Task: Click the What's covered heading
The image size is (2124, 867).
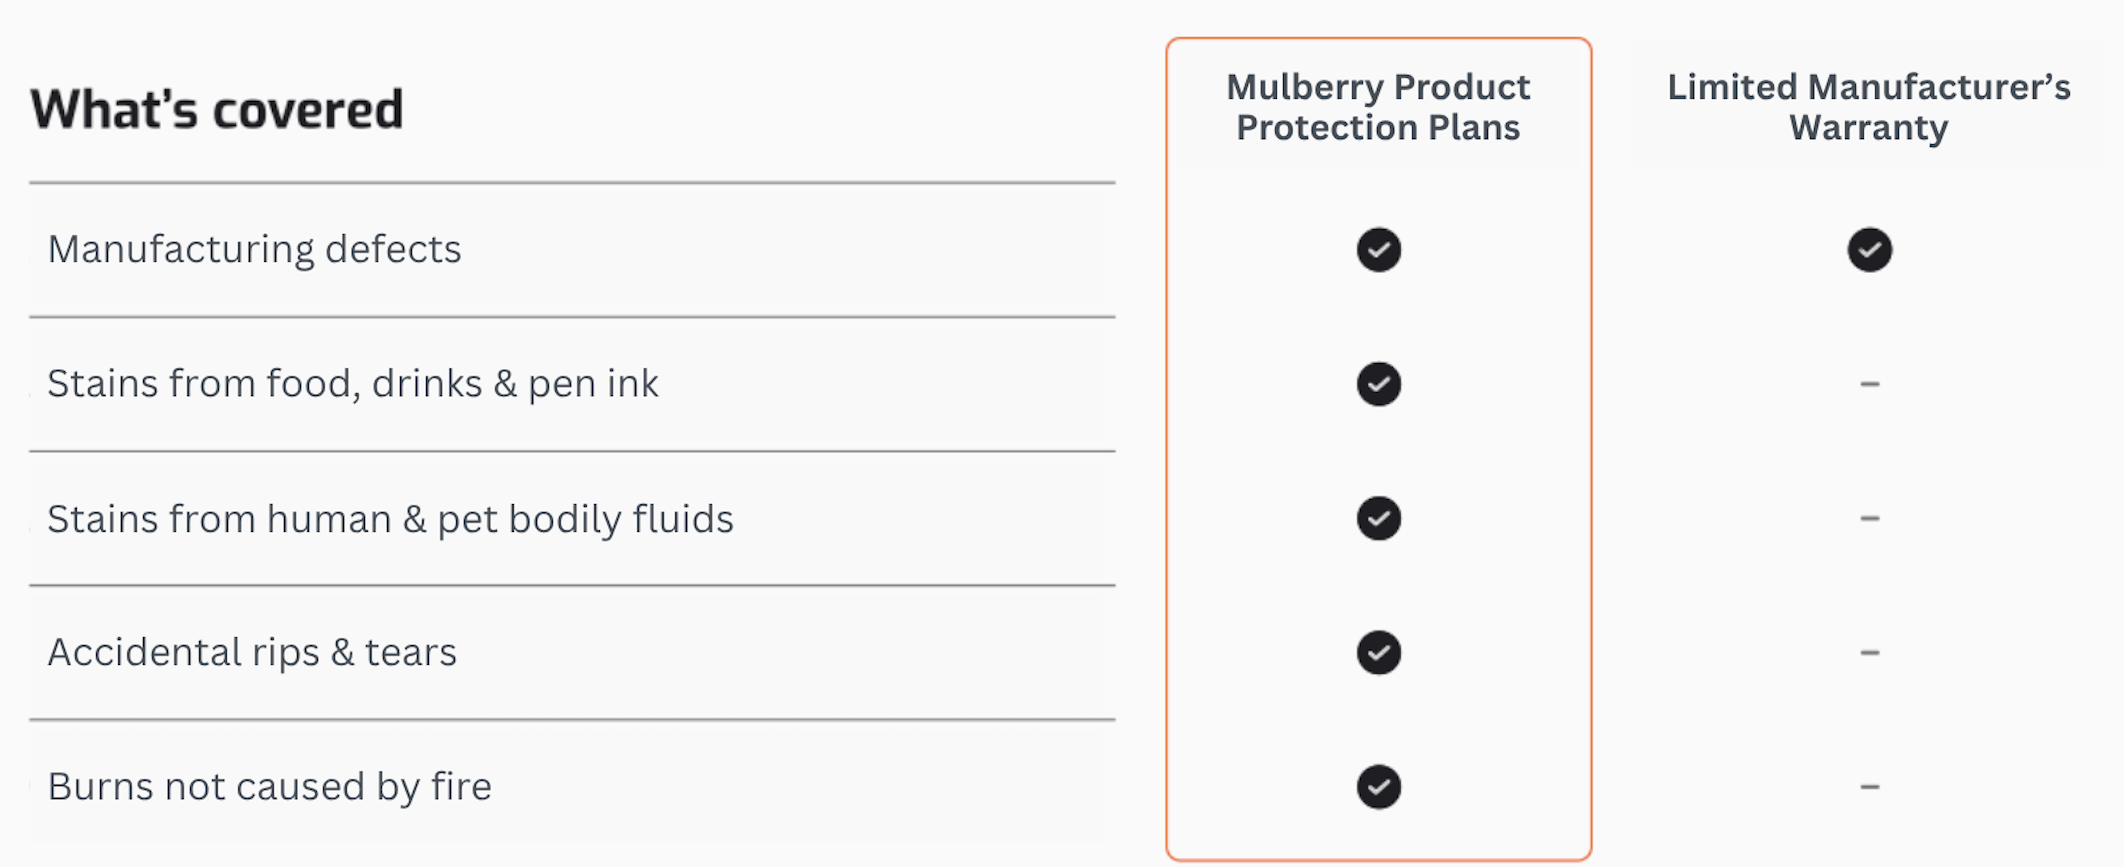Action: coord(216,109)
